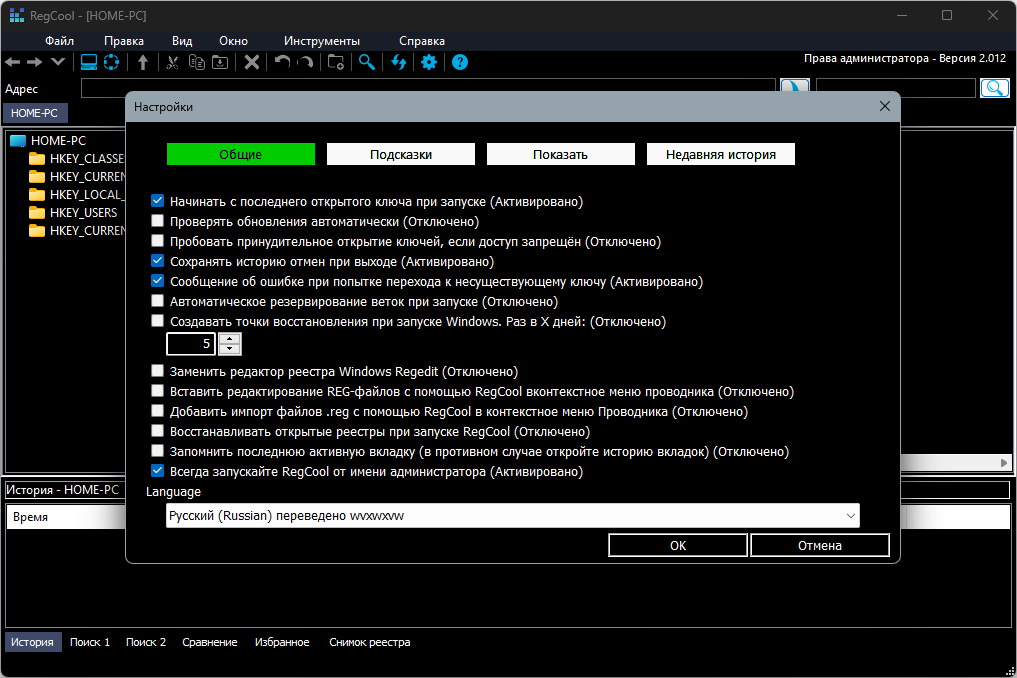This screenshot has height=678, width=1017.
Task: Switch to the Подсказки settings tab
Action: tap(401, 154)
